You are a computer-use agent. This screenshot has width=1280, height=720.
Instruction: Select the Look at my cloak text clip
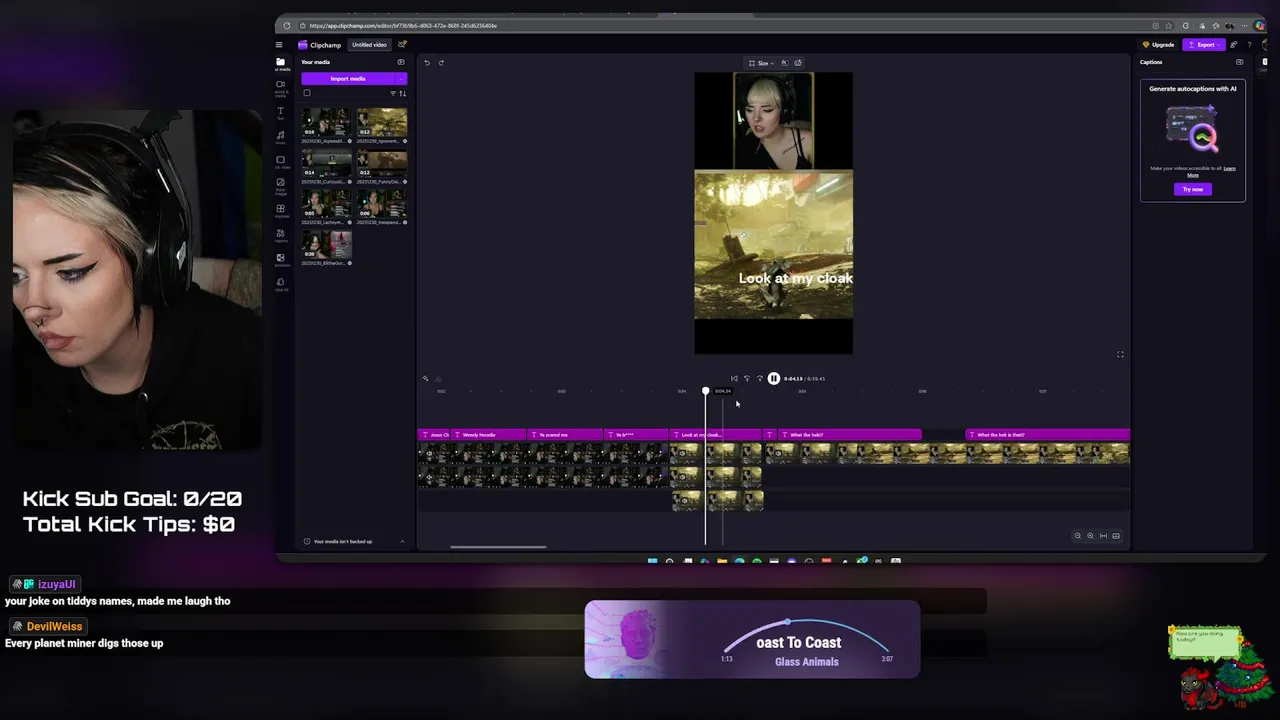[716, 435]
